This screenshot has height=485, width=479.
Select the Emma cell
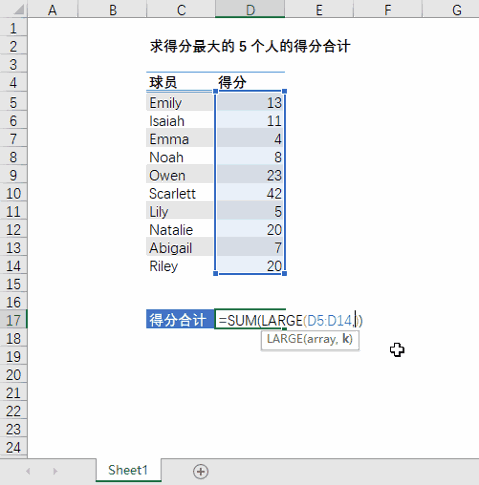pos(180,139)
